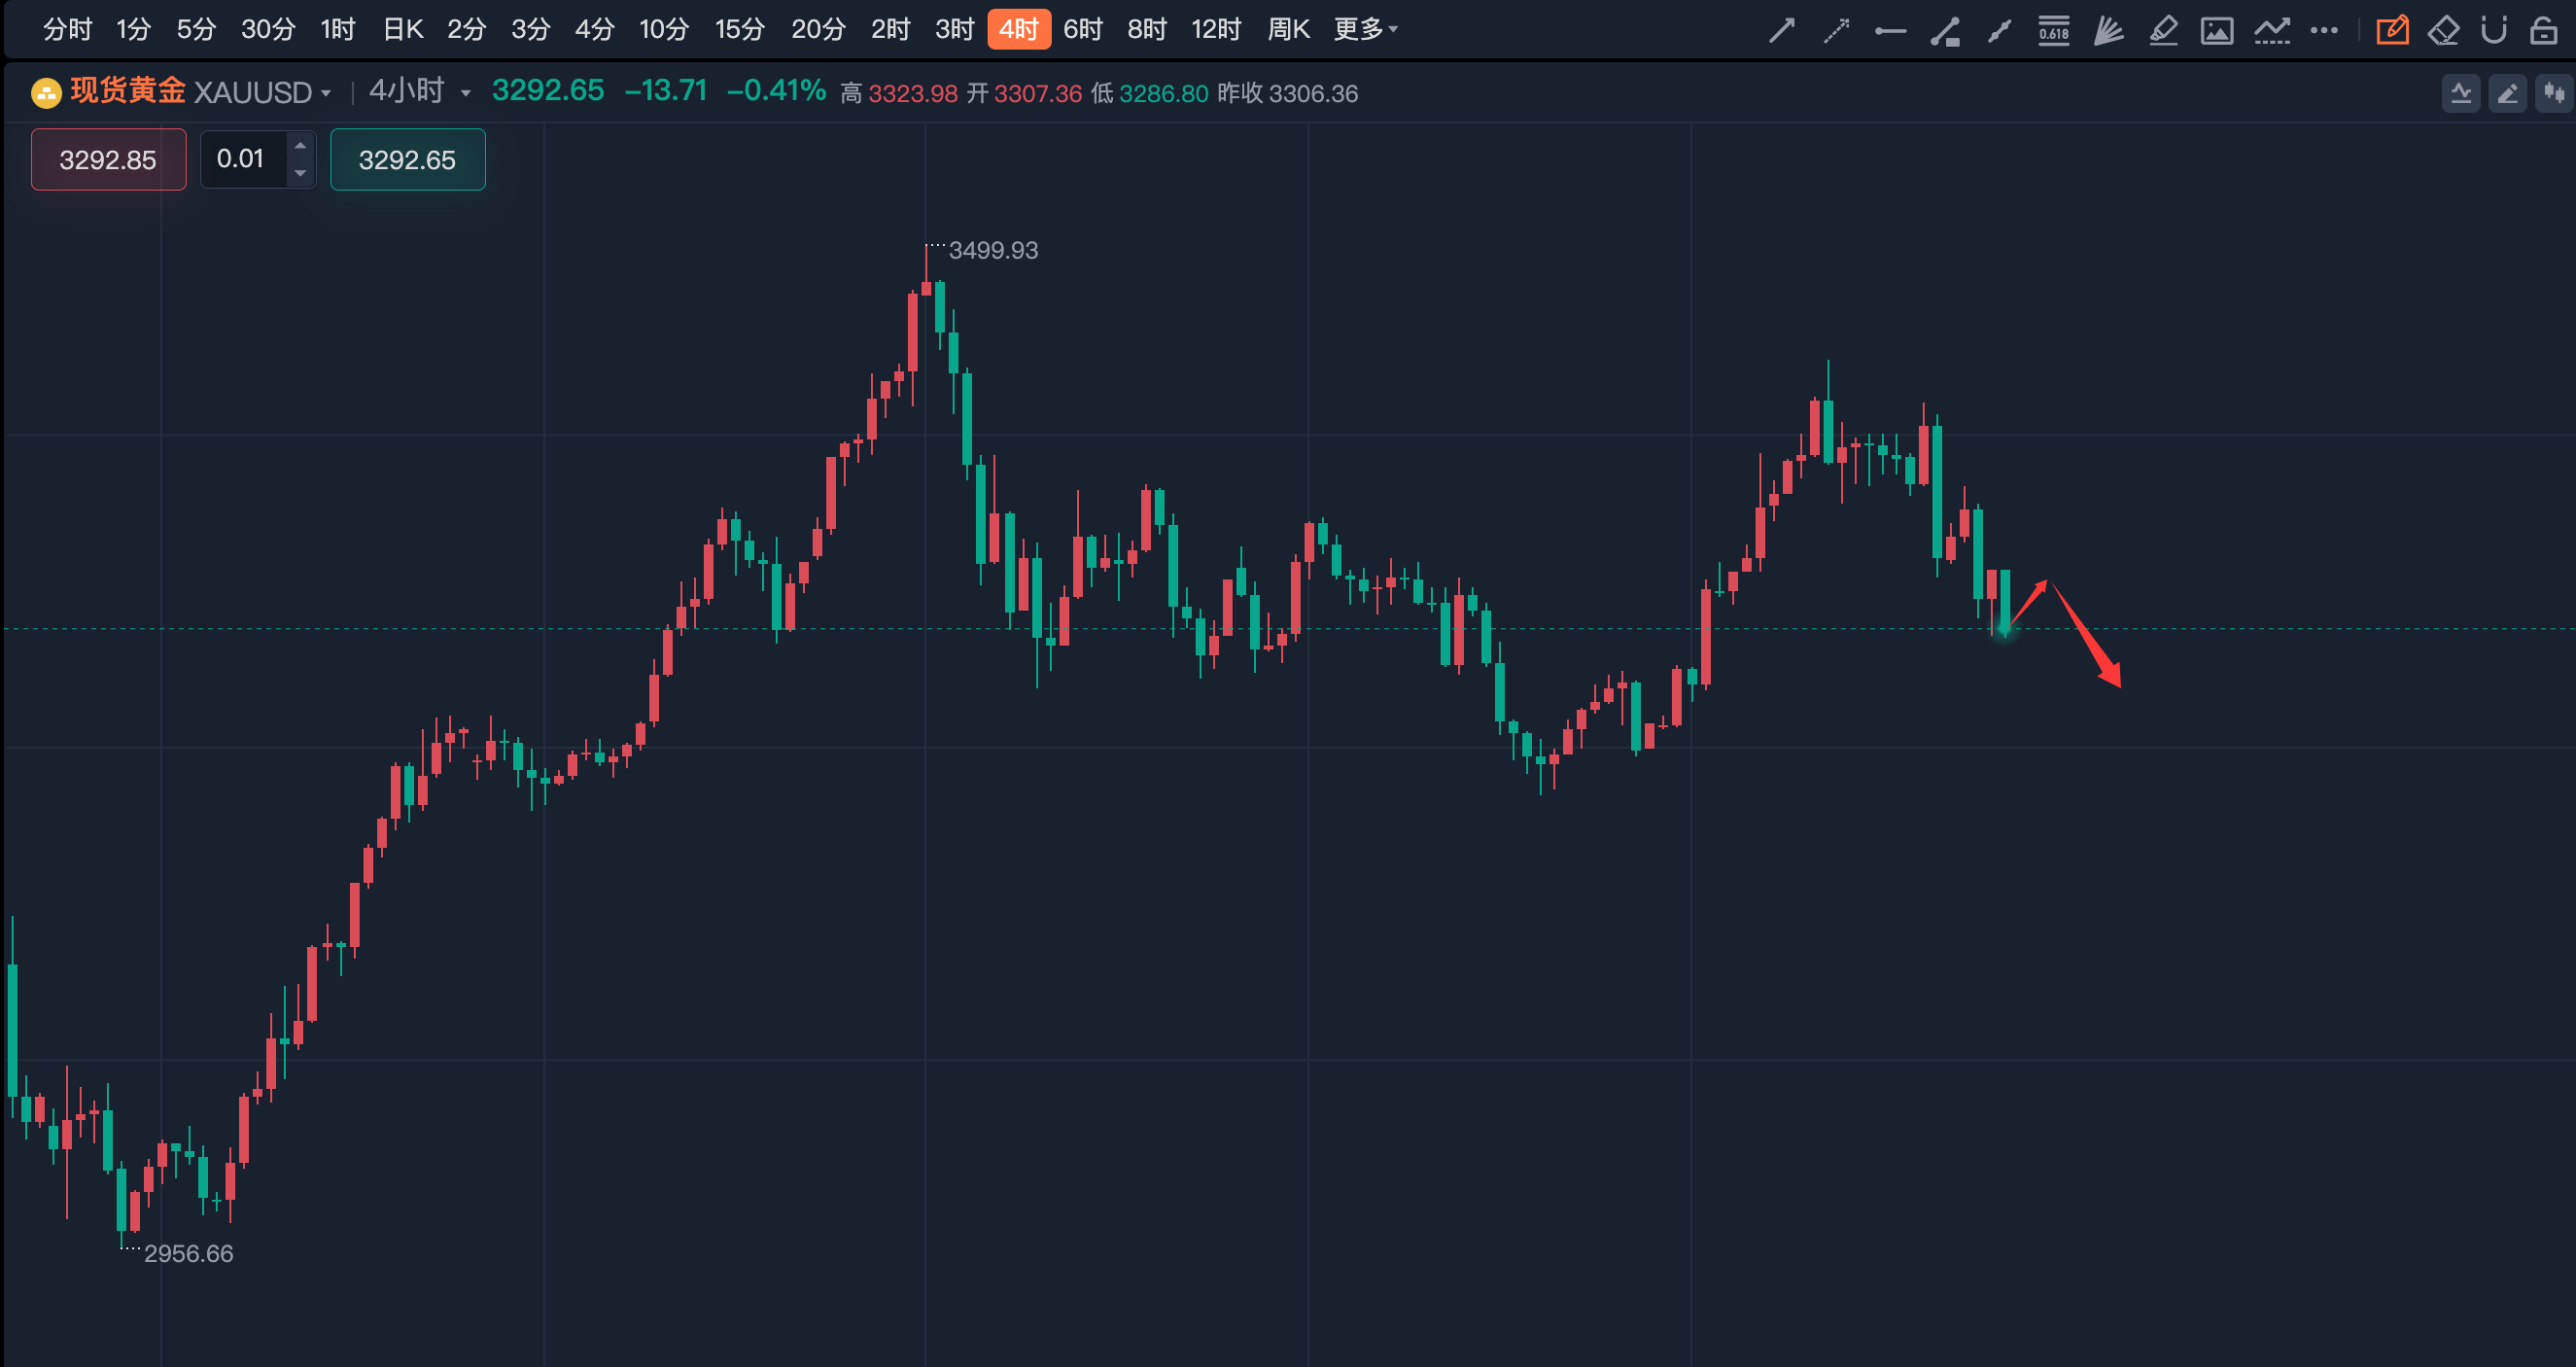Select the highlighter marker tool

click(x=2163, y=31)
